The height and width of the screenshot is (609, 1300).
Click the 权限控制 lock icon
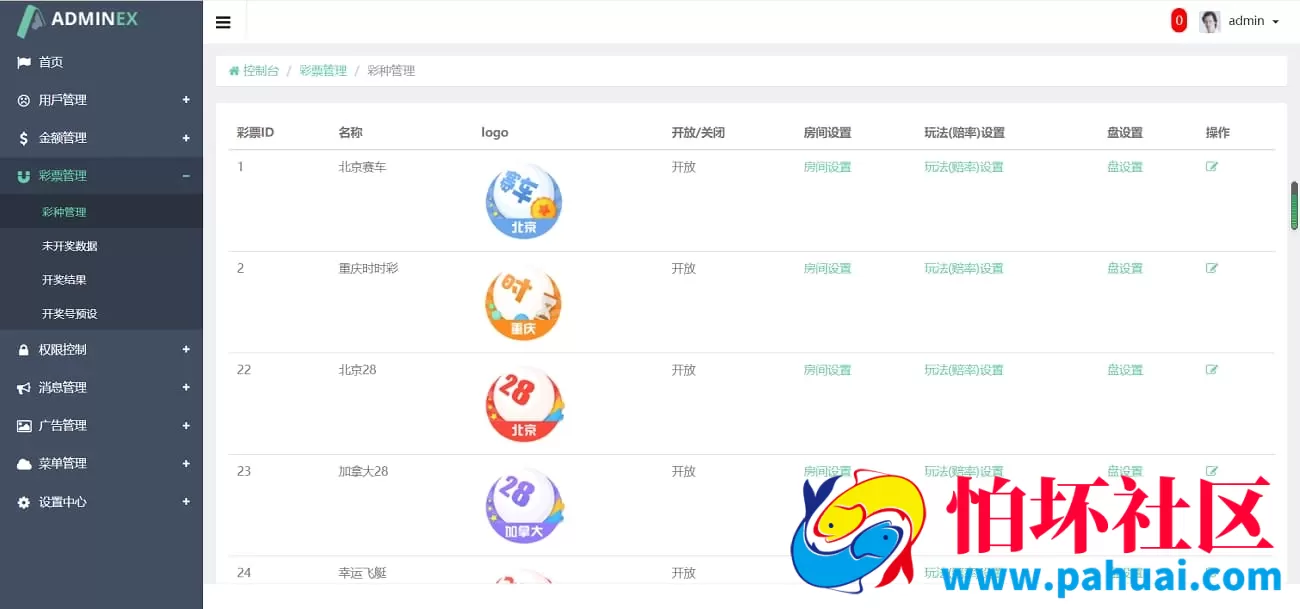pyautogui.click(x=24, y=349)
